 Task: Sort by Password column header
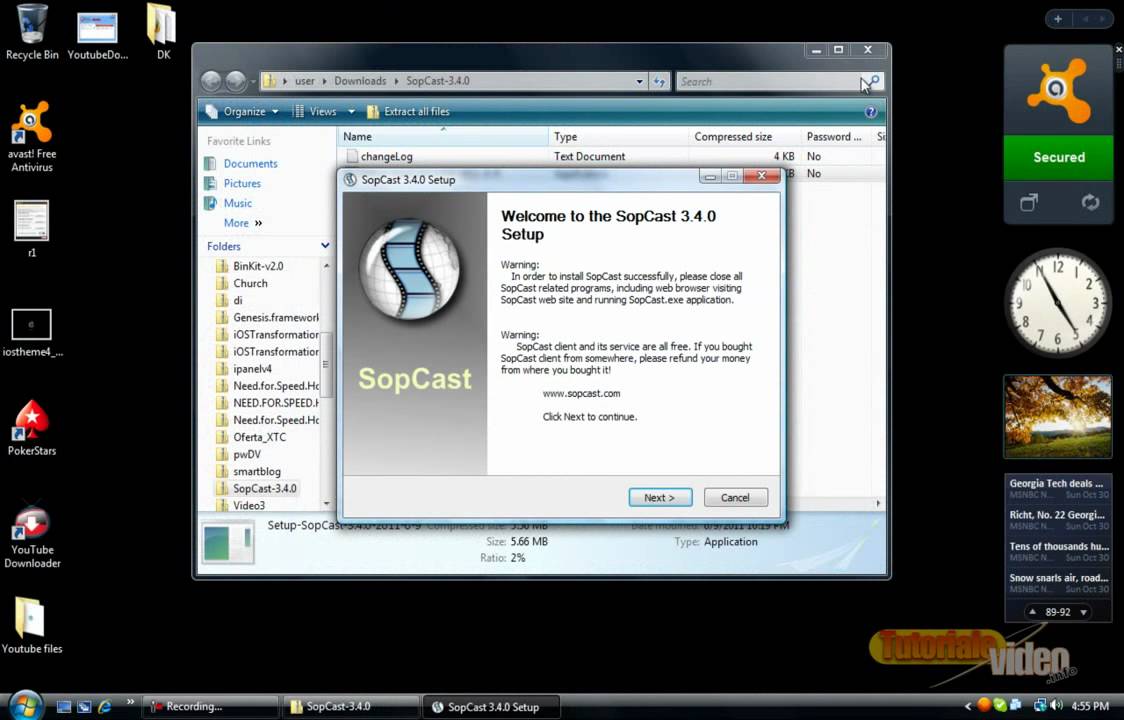pyautogui.click(x=835, y=136)
